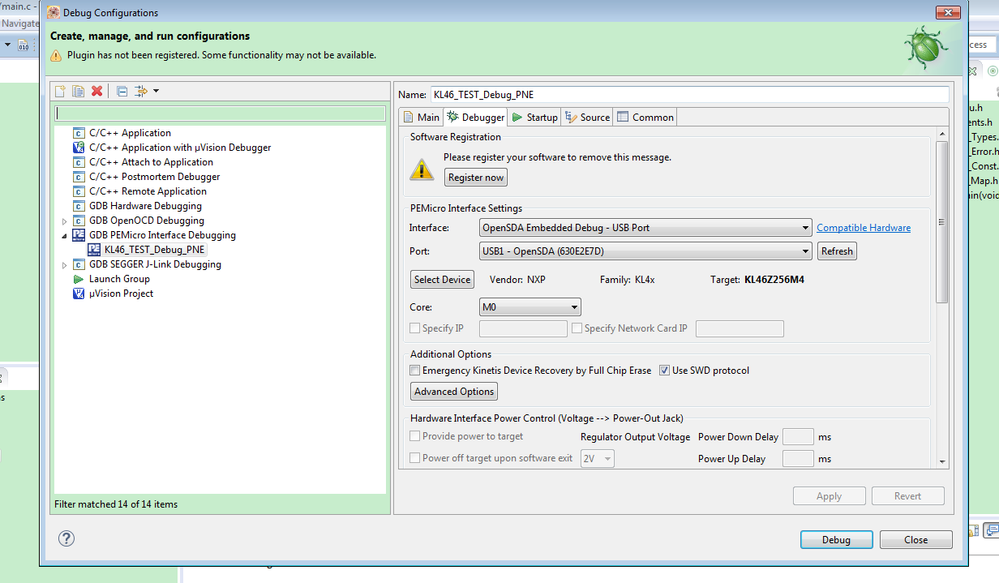Open the Regulator Output Voltage dropdown
Image resolution: width=999 pixels, height=583 pixels.
point(597,459)
